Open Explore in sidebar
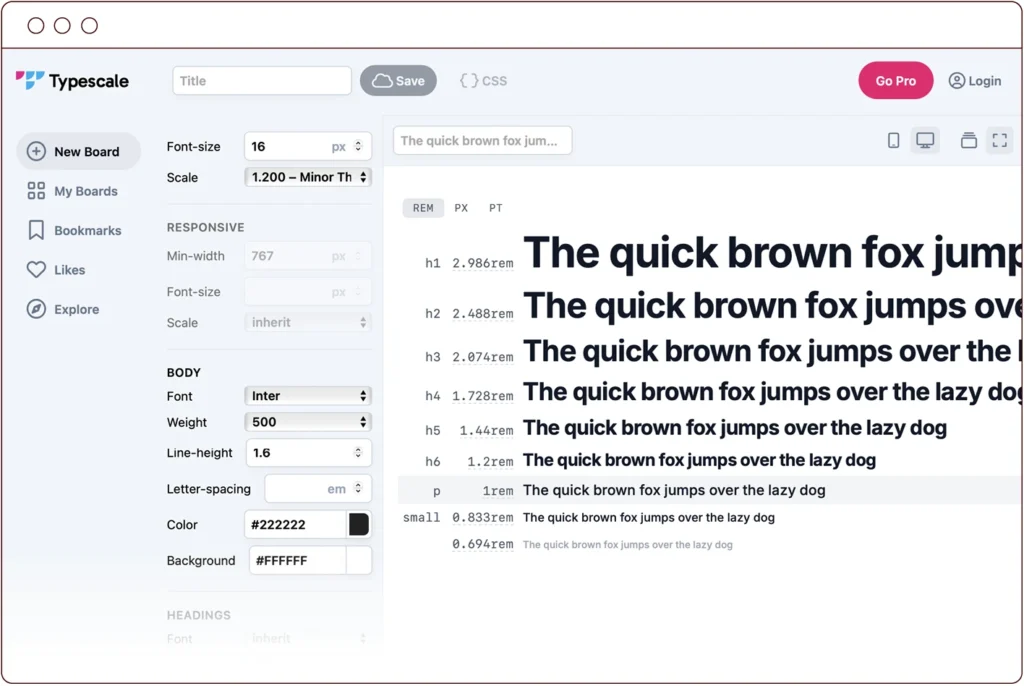The width and height of the screenshot is (1024, 686). pos(76,309)
